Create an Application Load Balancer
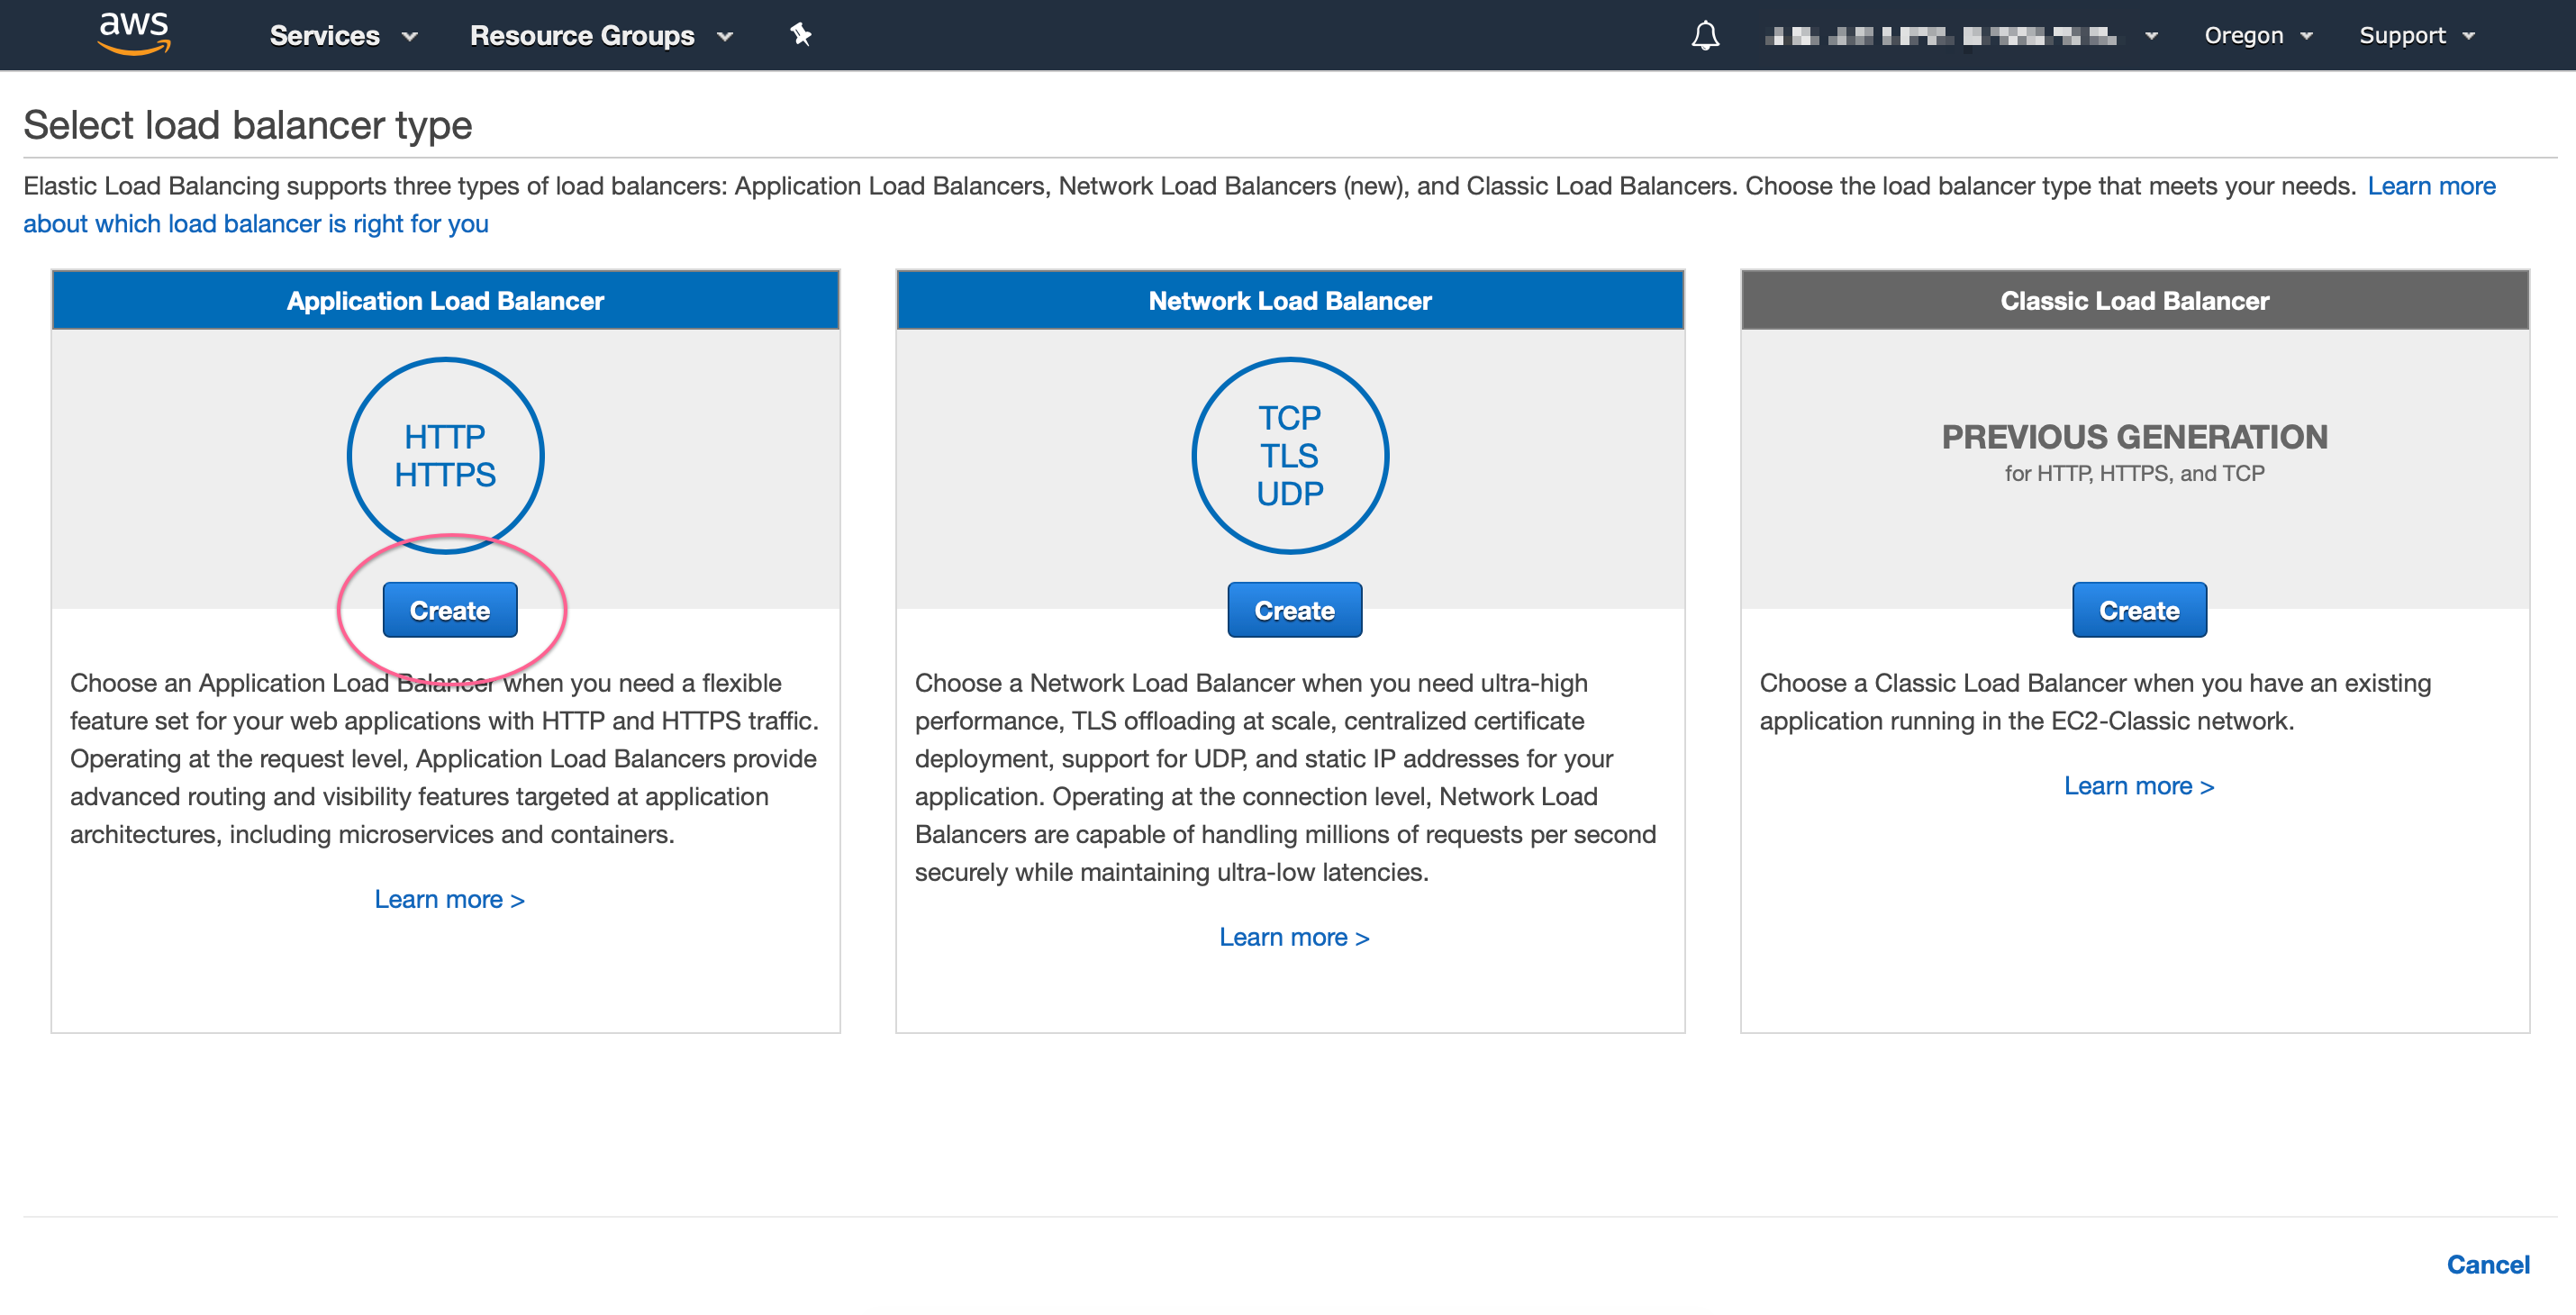 pos(450,610)
